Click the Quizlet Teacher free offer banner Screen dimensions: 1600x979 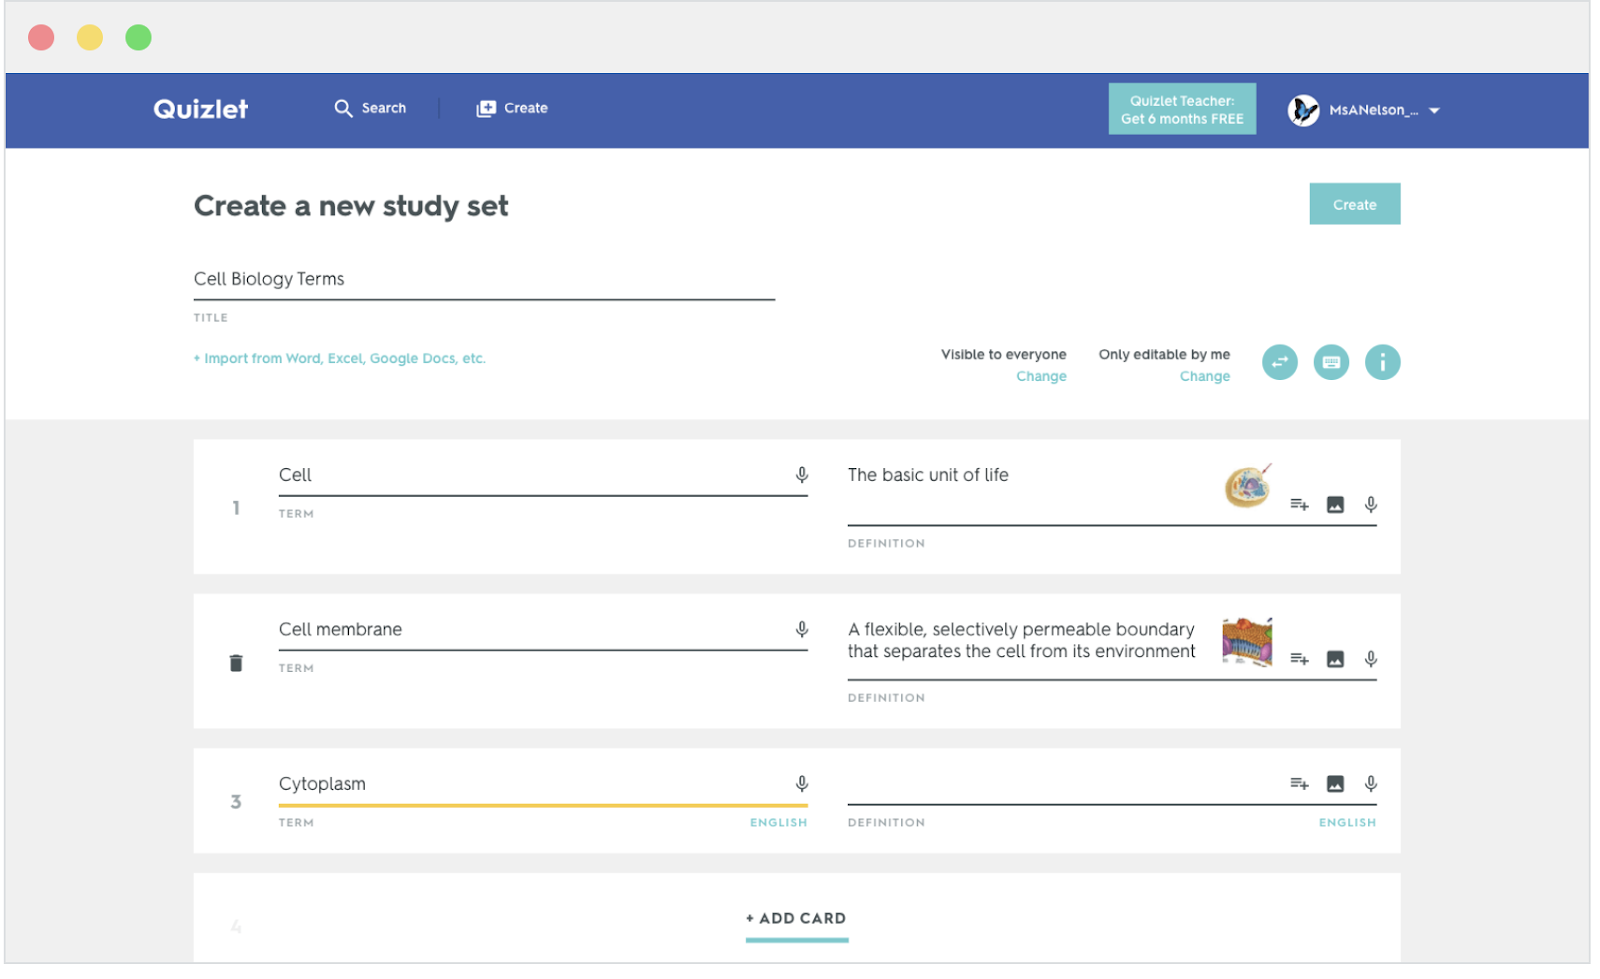pyautogui.click(x=1182, y=109)
